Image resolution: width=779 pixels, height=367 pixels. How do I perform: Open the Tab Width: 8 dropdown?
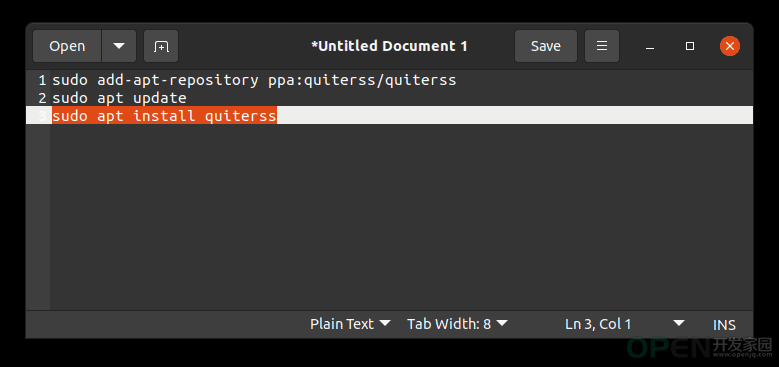click(457, 324)
